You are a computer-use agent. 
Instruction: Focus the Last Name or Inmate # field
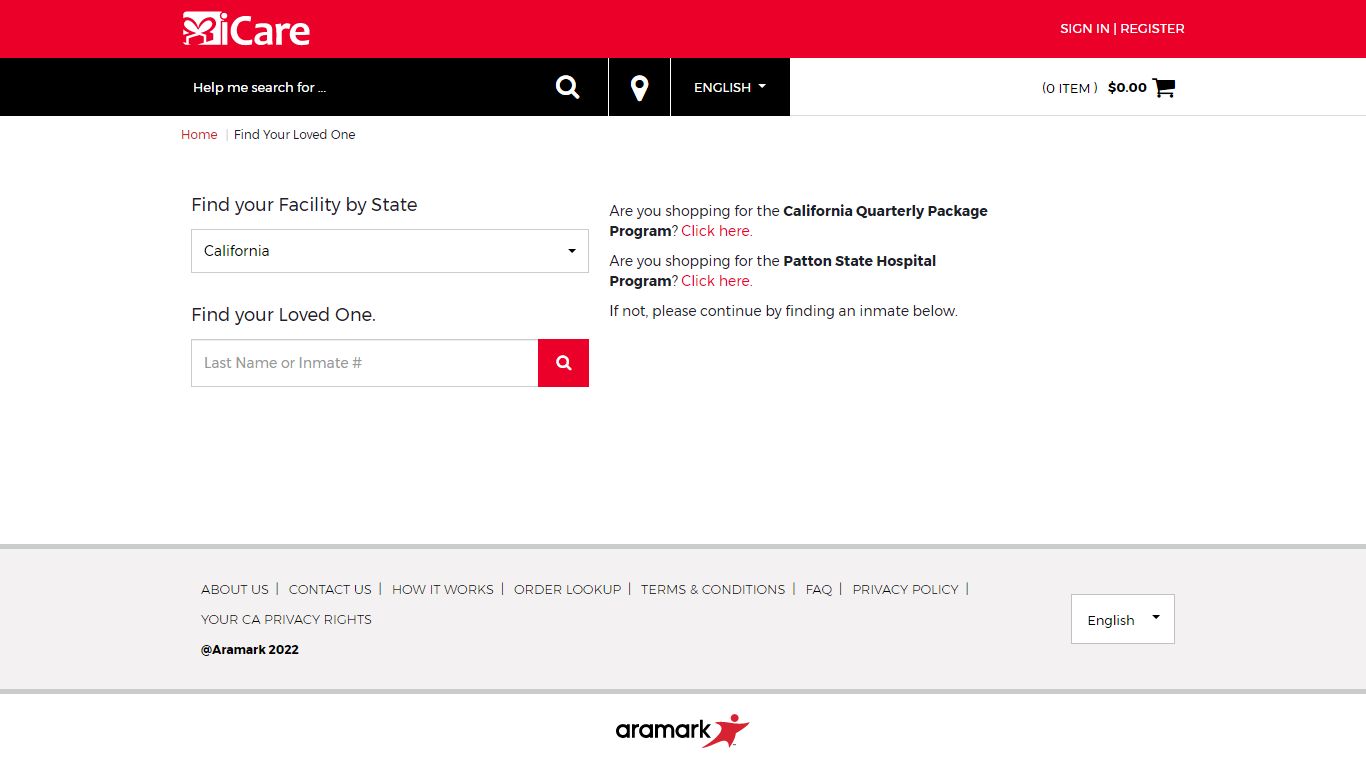click(x=365, y=363)
